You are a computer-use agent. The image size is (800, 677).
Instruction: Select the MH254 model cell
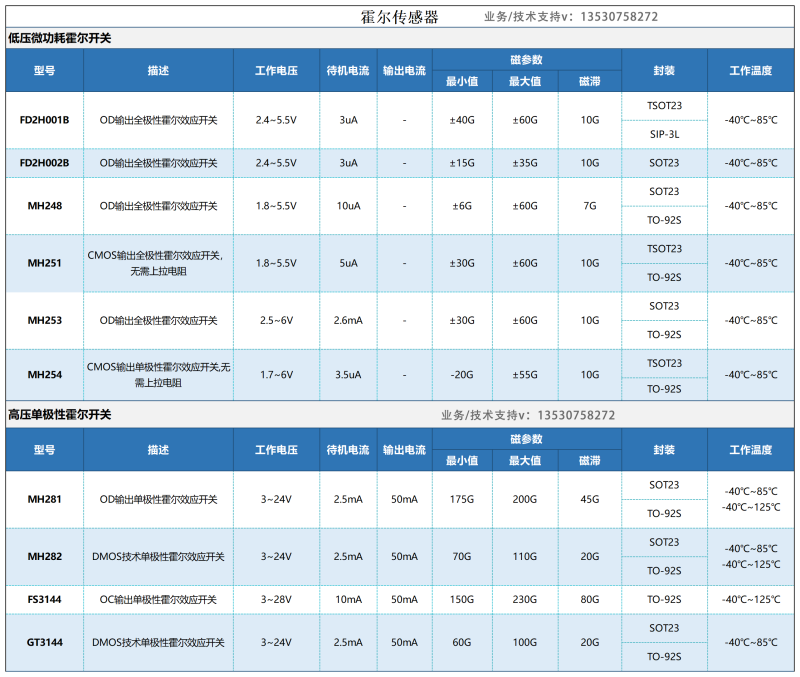pos(45,375)
